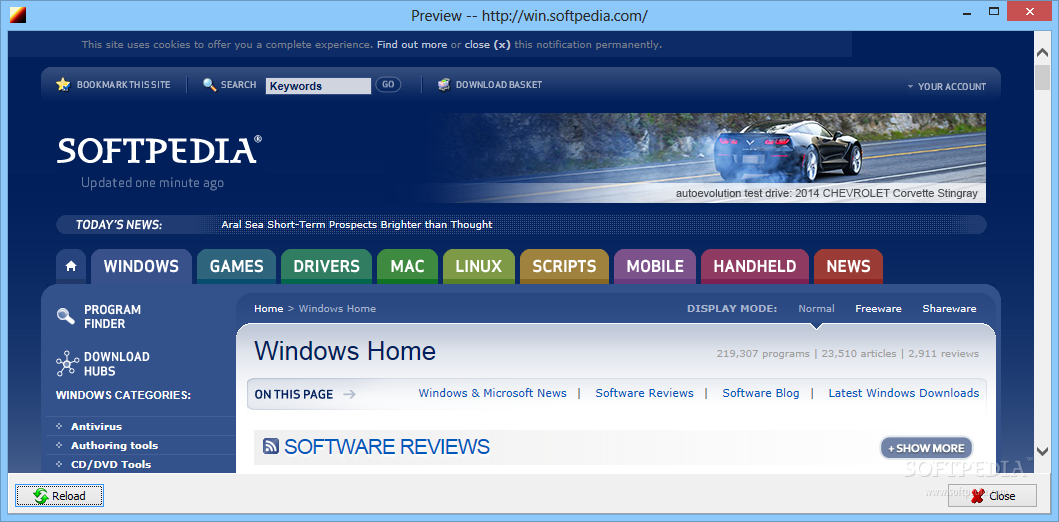Image resolution: width=1059 pixels, height=522 pixels.
Task: Click the Program Finder magnifier icon
Action: (x=66, y=316)
